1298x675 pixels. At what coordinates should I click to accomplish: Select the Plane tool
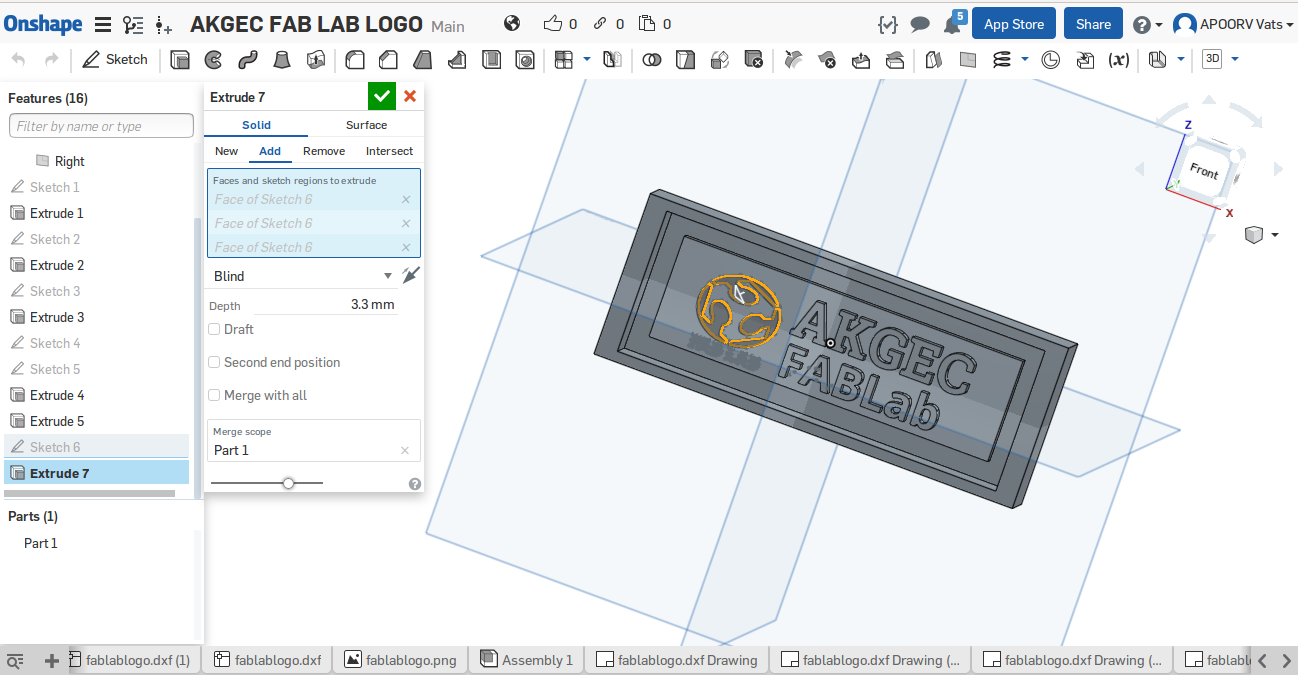pyautogui.click(x=967, y=60)
